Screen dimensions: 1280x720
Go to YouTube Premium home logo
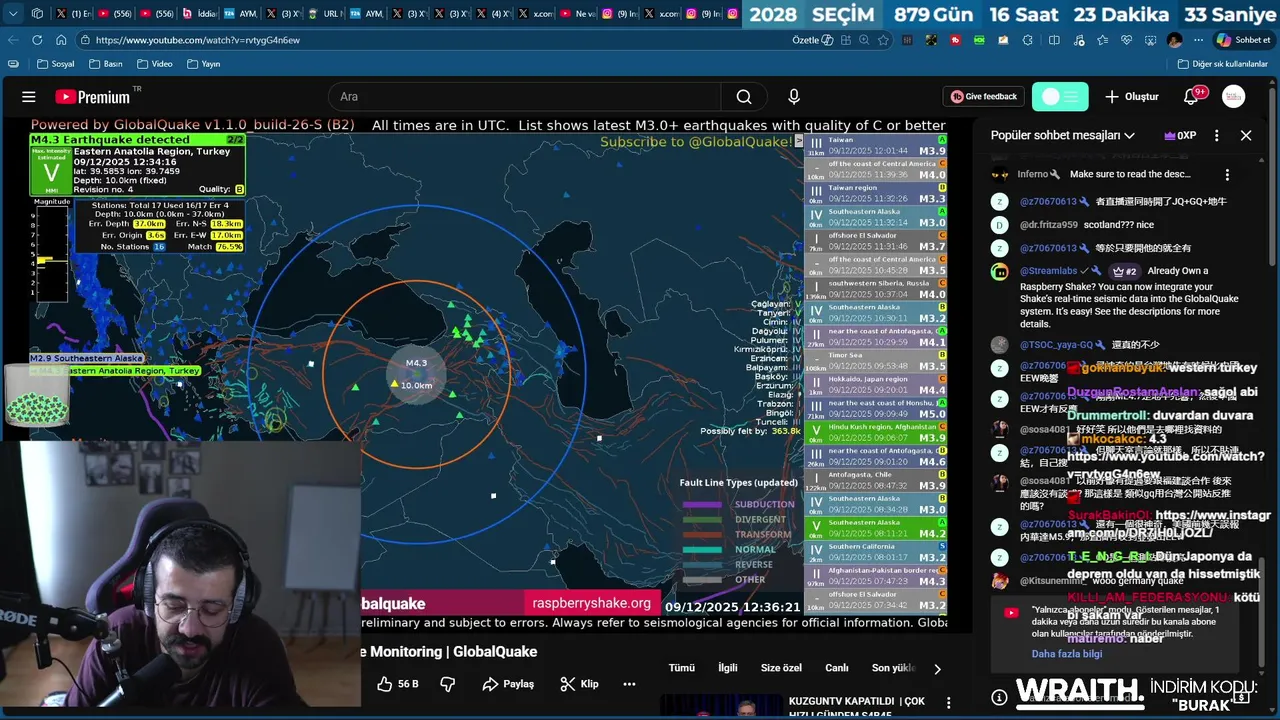pos(93,97)
